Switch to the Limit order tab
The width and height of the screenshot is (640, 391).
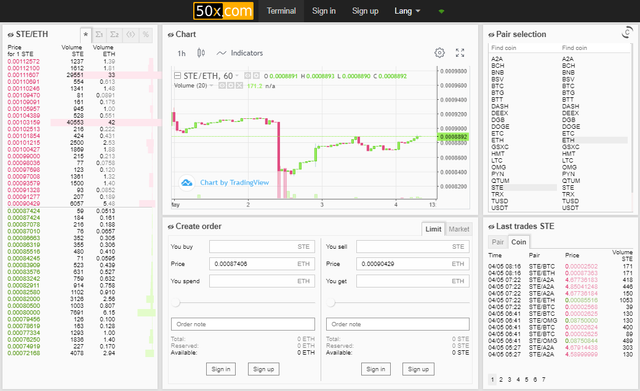(433, 229)
